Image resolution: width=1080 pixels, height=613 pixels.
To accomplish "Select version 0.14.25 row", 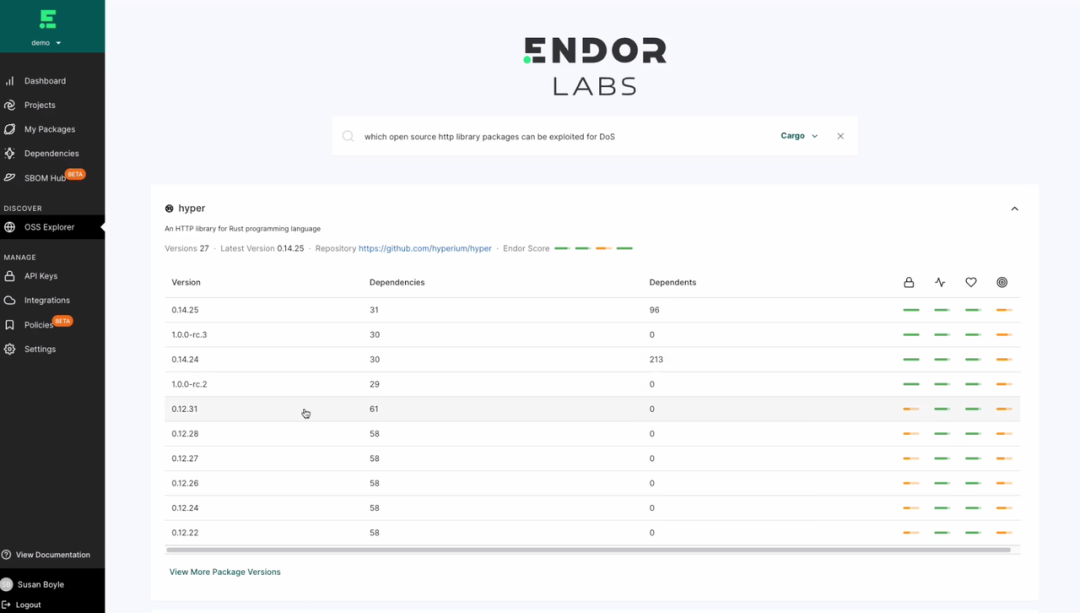I will (x=592, y=310).
